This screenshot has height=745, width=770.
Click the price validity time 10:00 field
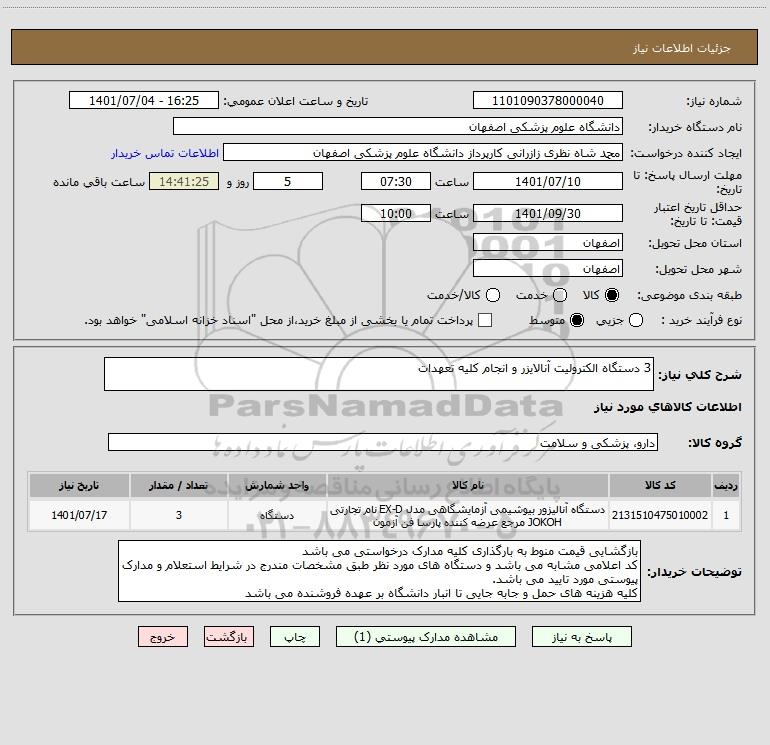[396, 214]
